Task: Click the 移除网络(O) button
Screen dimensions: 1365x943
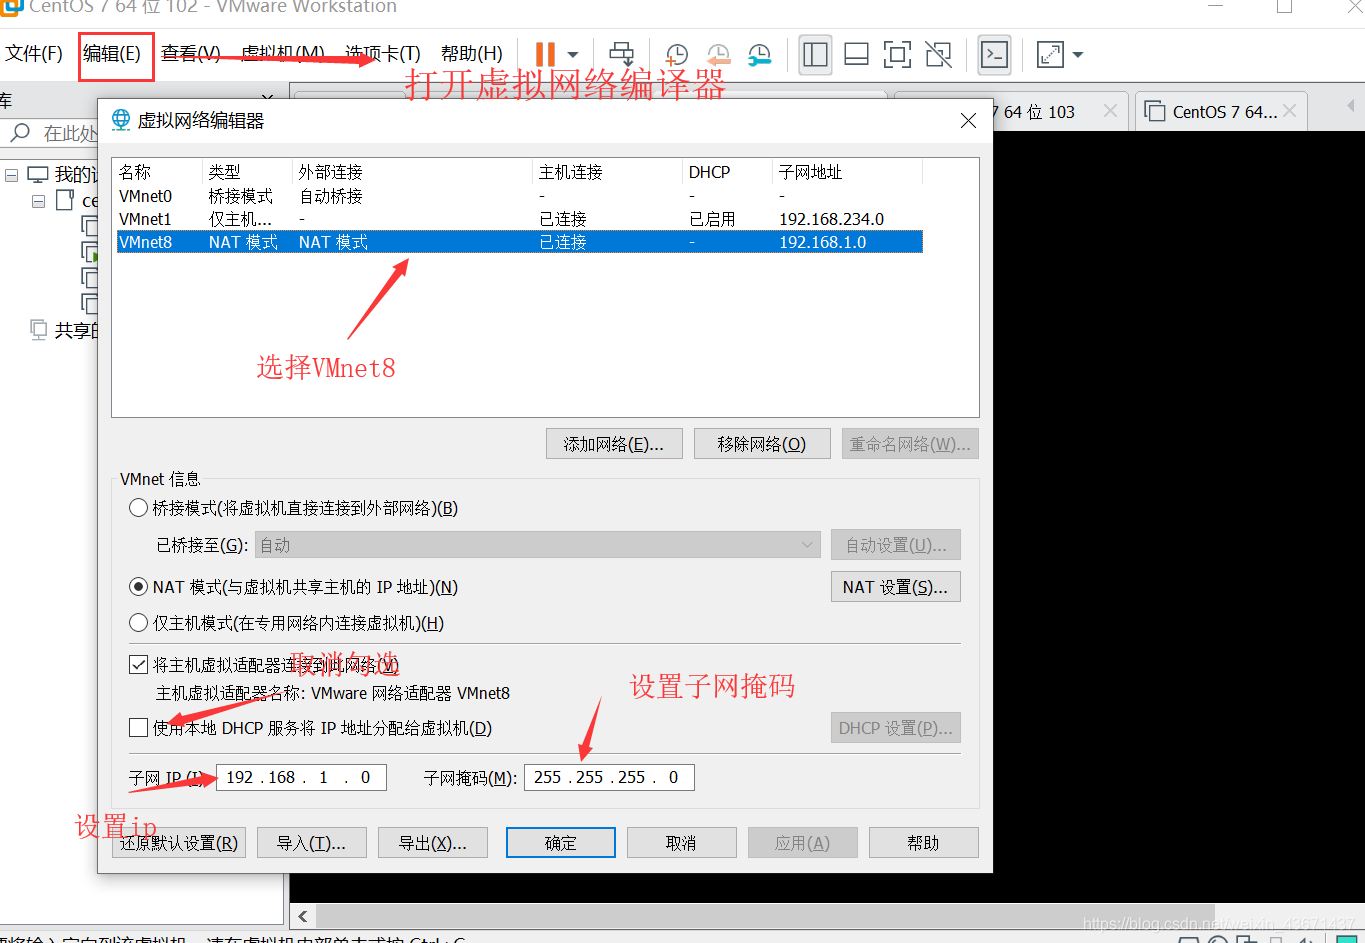Action: [762, 444]
